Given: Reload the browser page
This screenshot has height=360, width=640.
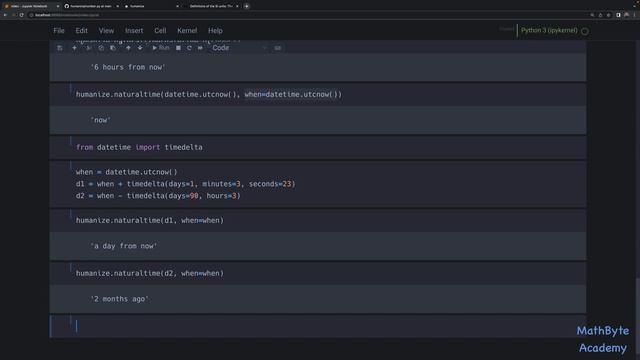Looking at the screenshot, I should tap(21, 15).
